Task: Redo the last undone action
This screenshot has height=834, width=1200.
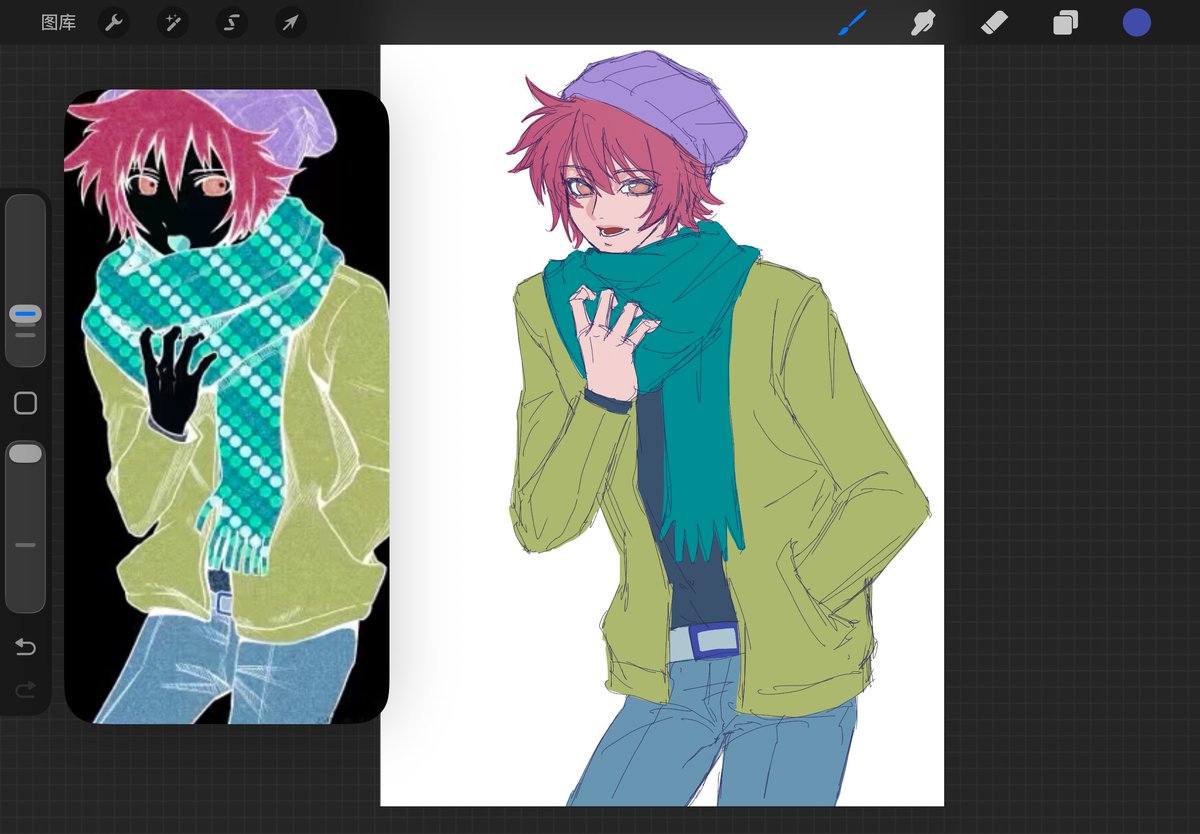Action: pyautogui.click(x=25, y=689)
